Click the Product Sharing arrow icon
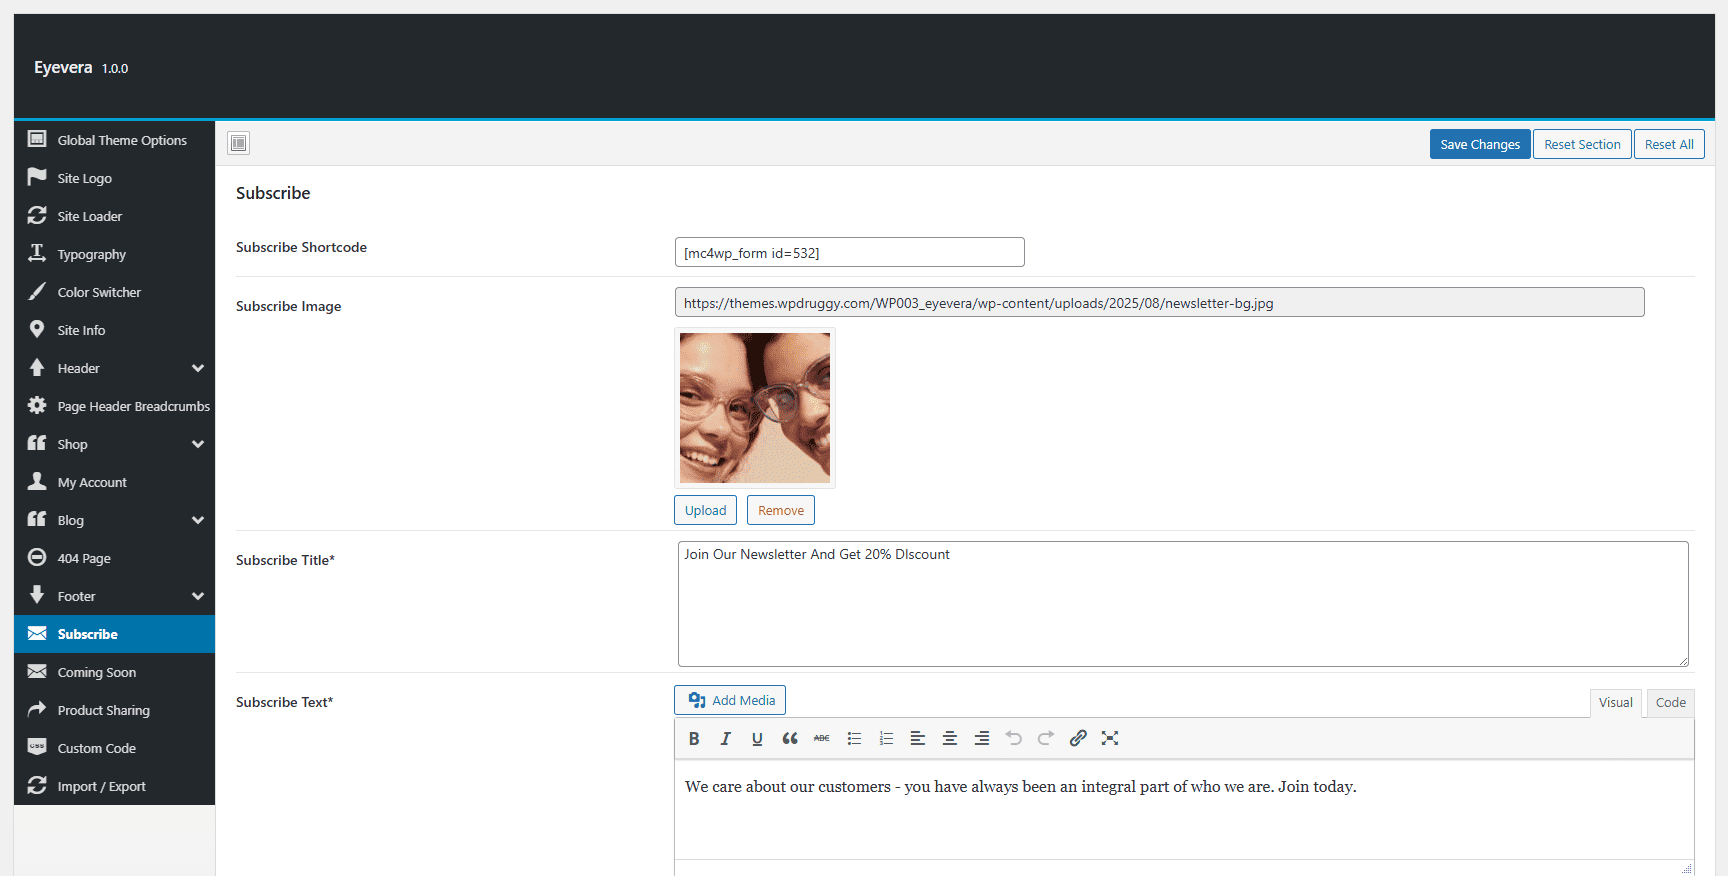 (37, 709)
